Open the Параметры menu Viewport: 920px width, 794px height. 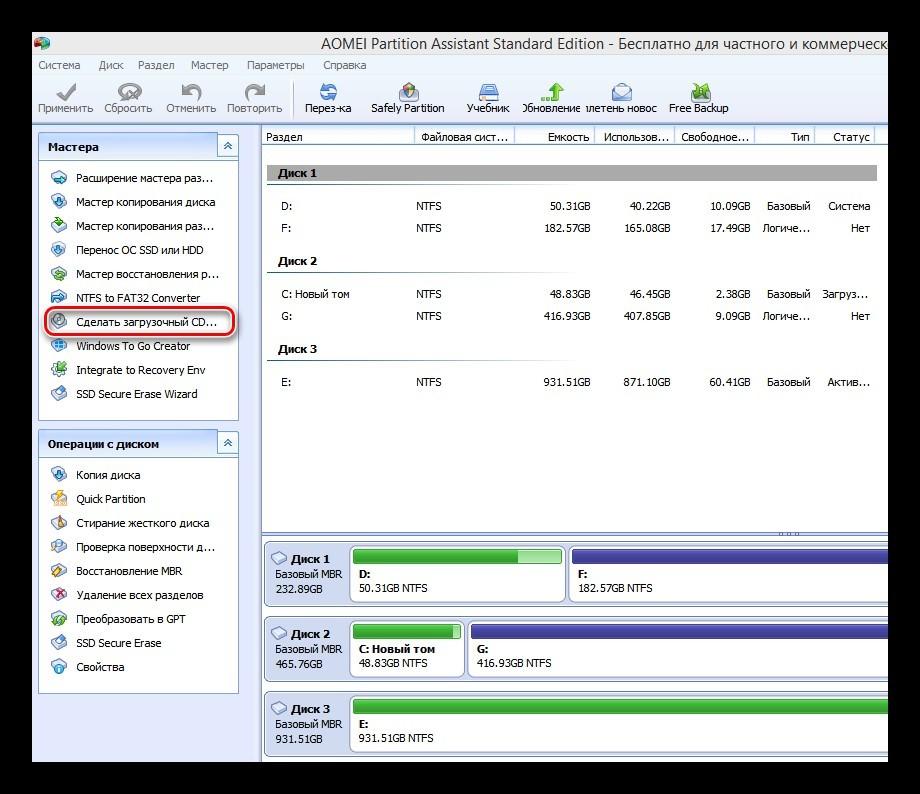(276, 65)
